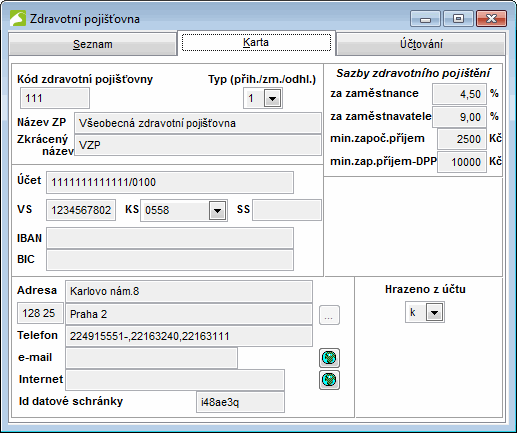
Task: Expand the KS 0558 combo box
Action: coord(217,210)
